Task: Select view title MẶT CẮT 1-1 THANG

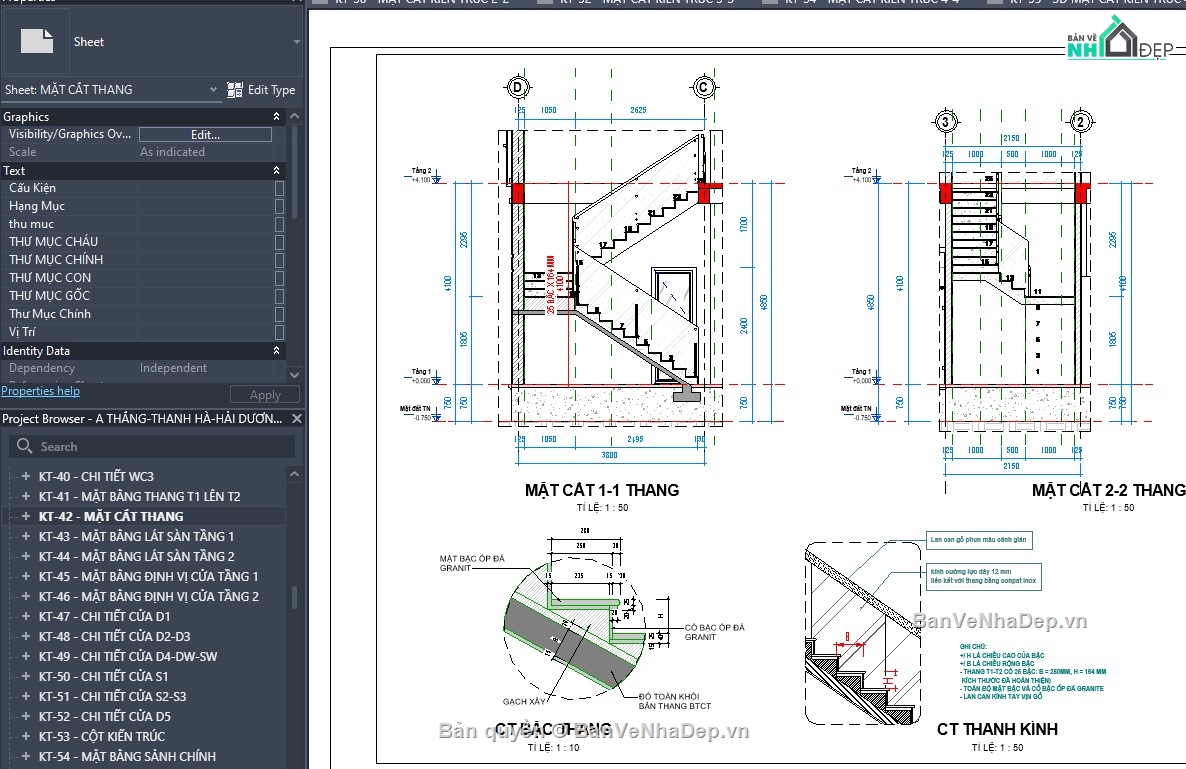Action: (x=602, y=490)
